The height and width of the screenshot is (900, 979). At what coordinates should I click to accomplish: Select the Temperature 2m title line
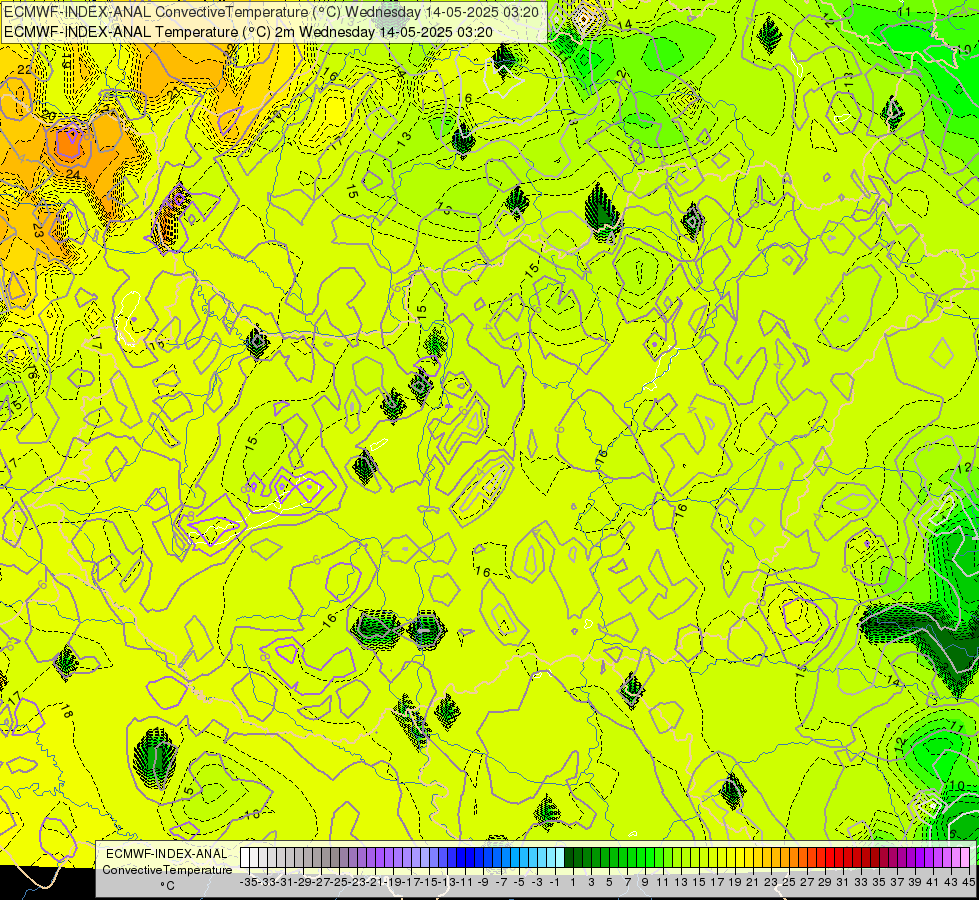(x=248, y=32)
